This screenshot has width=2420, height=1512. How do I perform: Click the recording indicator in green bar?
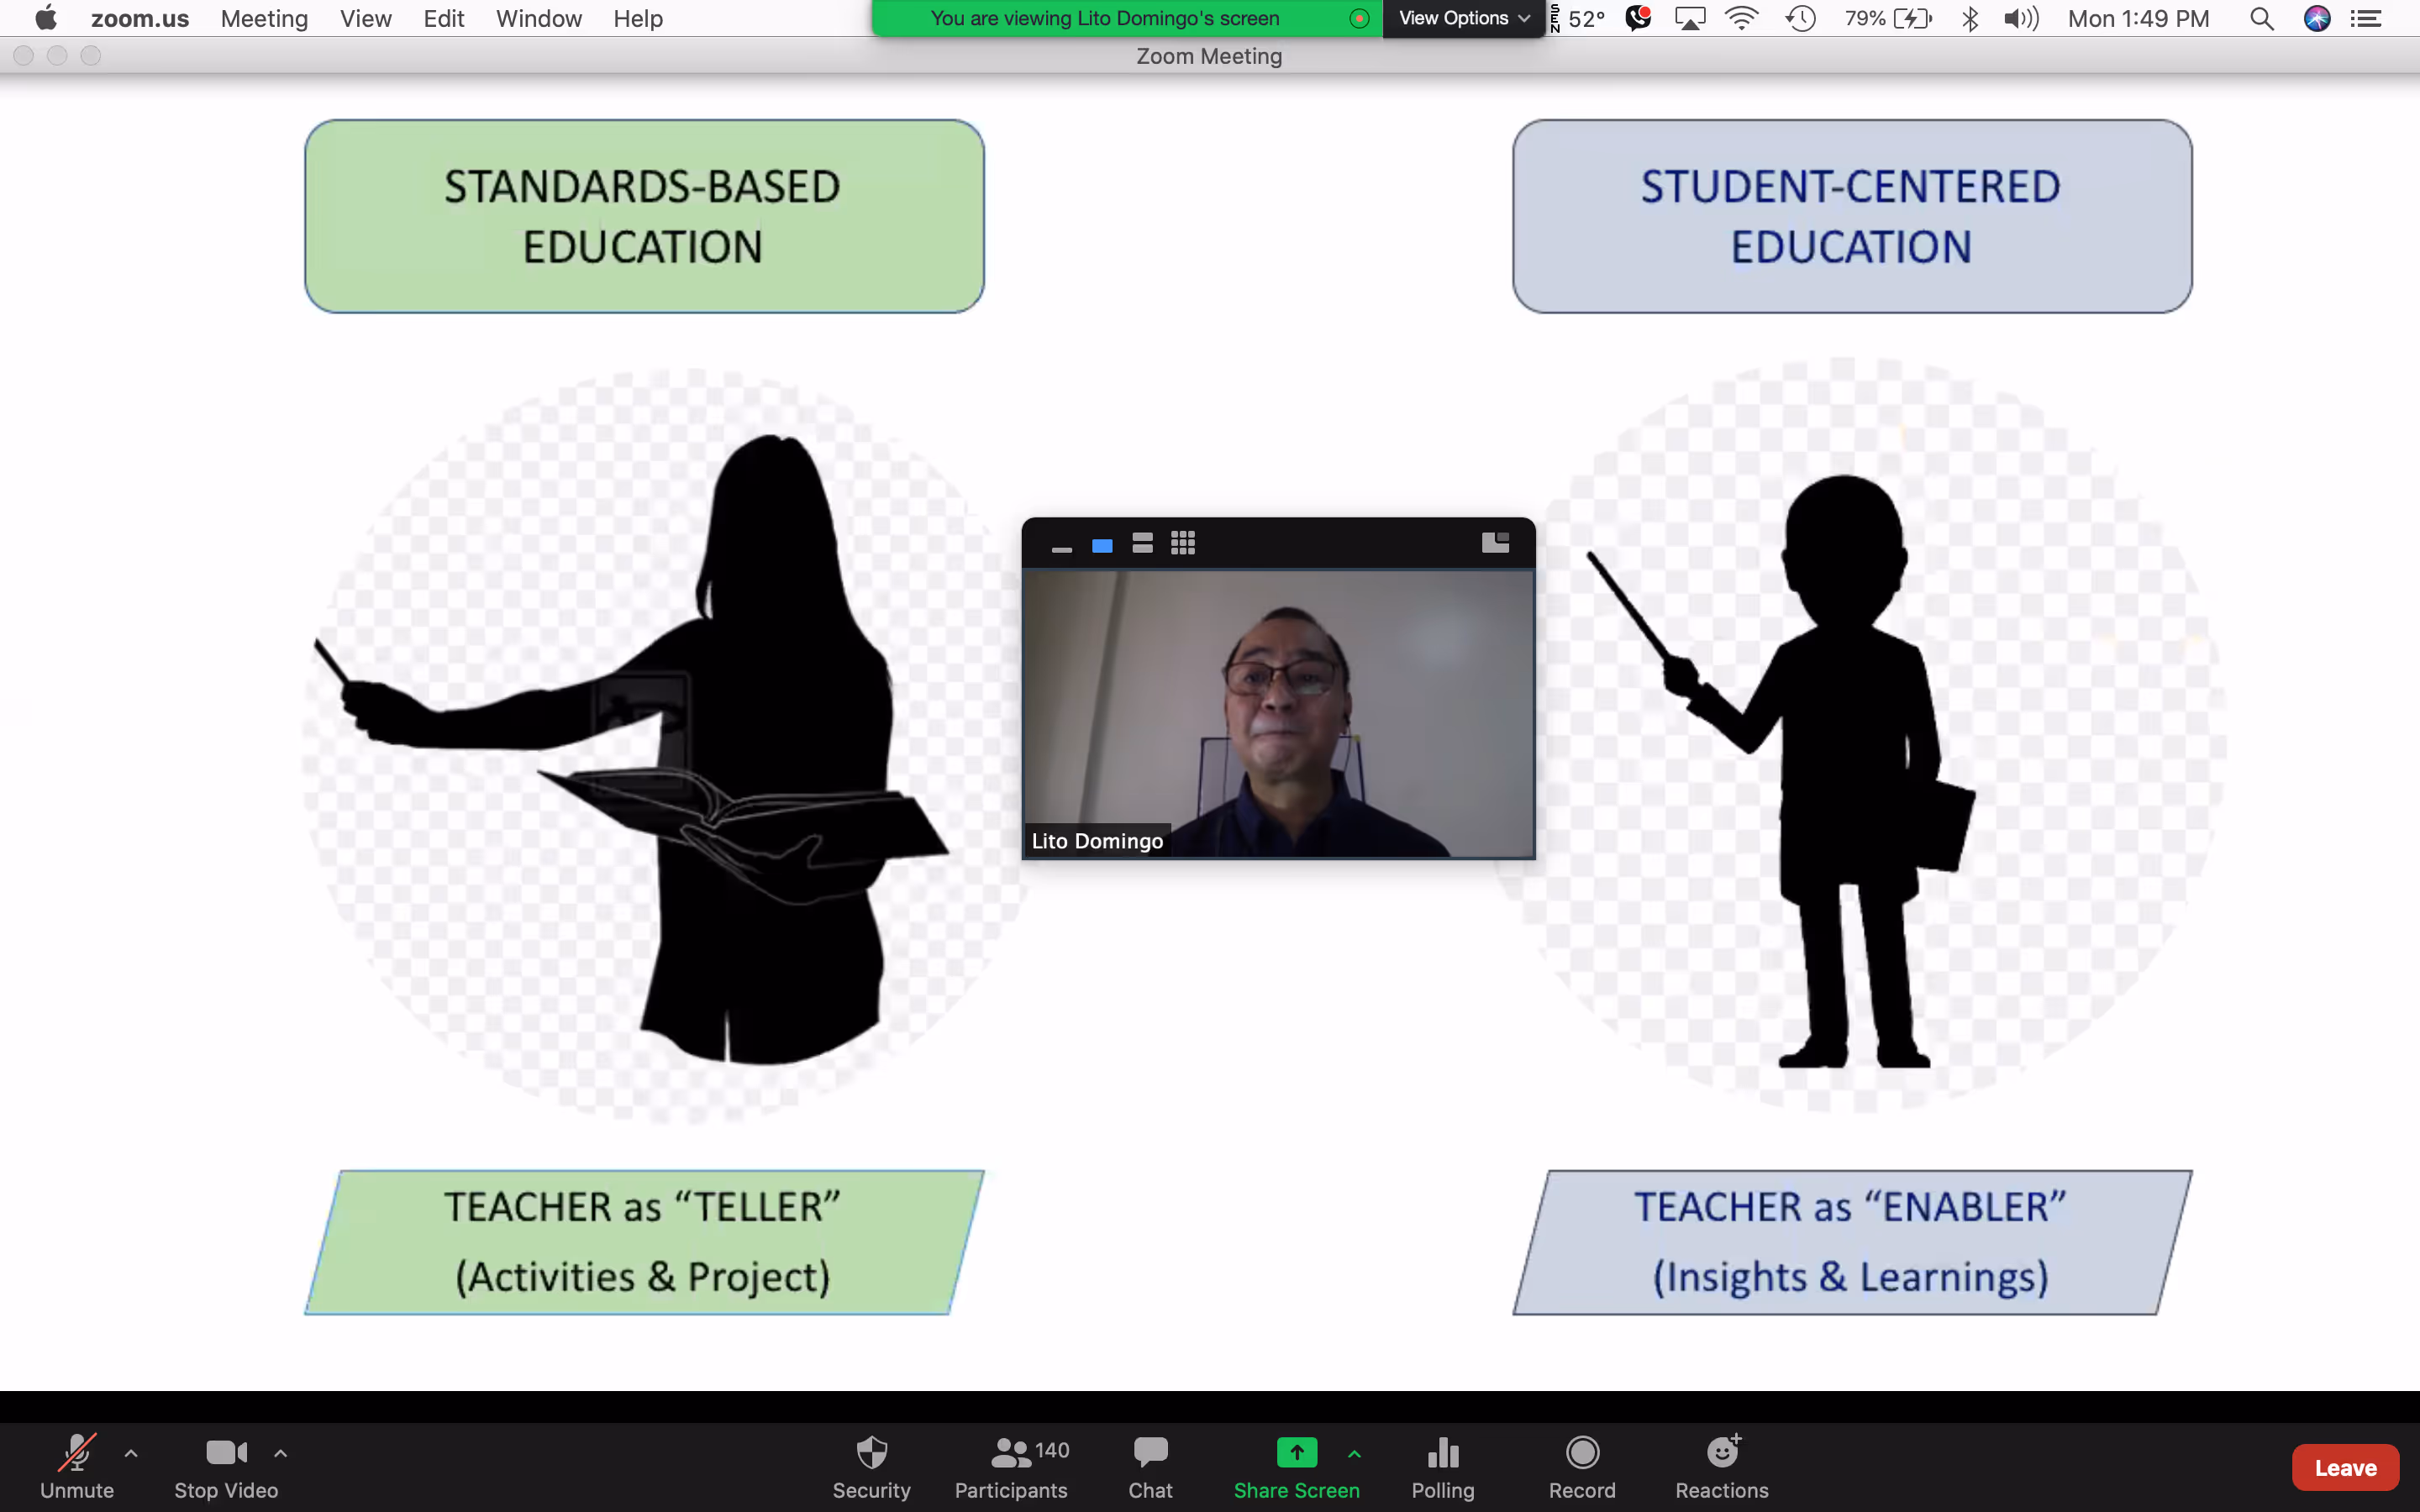click(1359, 18)
